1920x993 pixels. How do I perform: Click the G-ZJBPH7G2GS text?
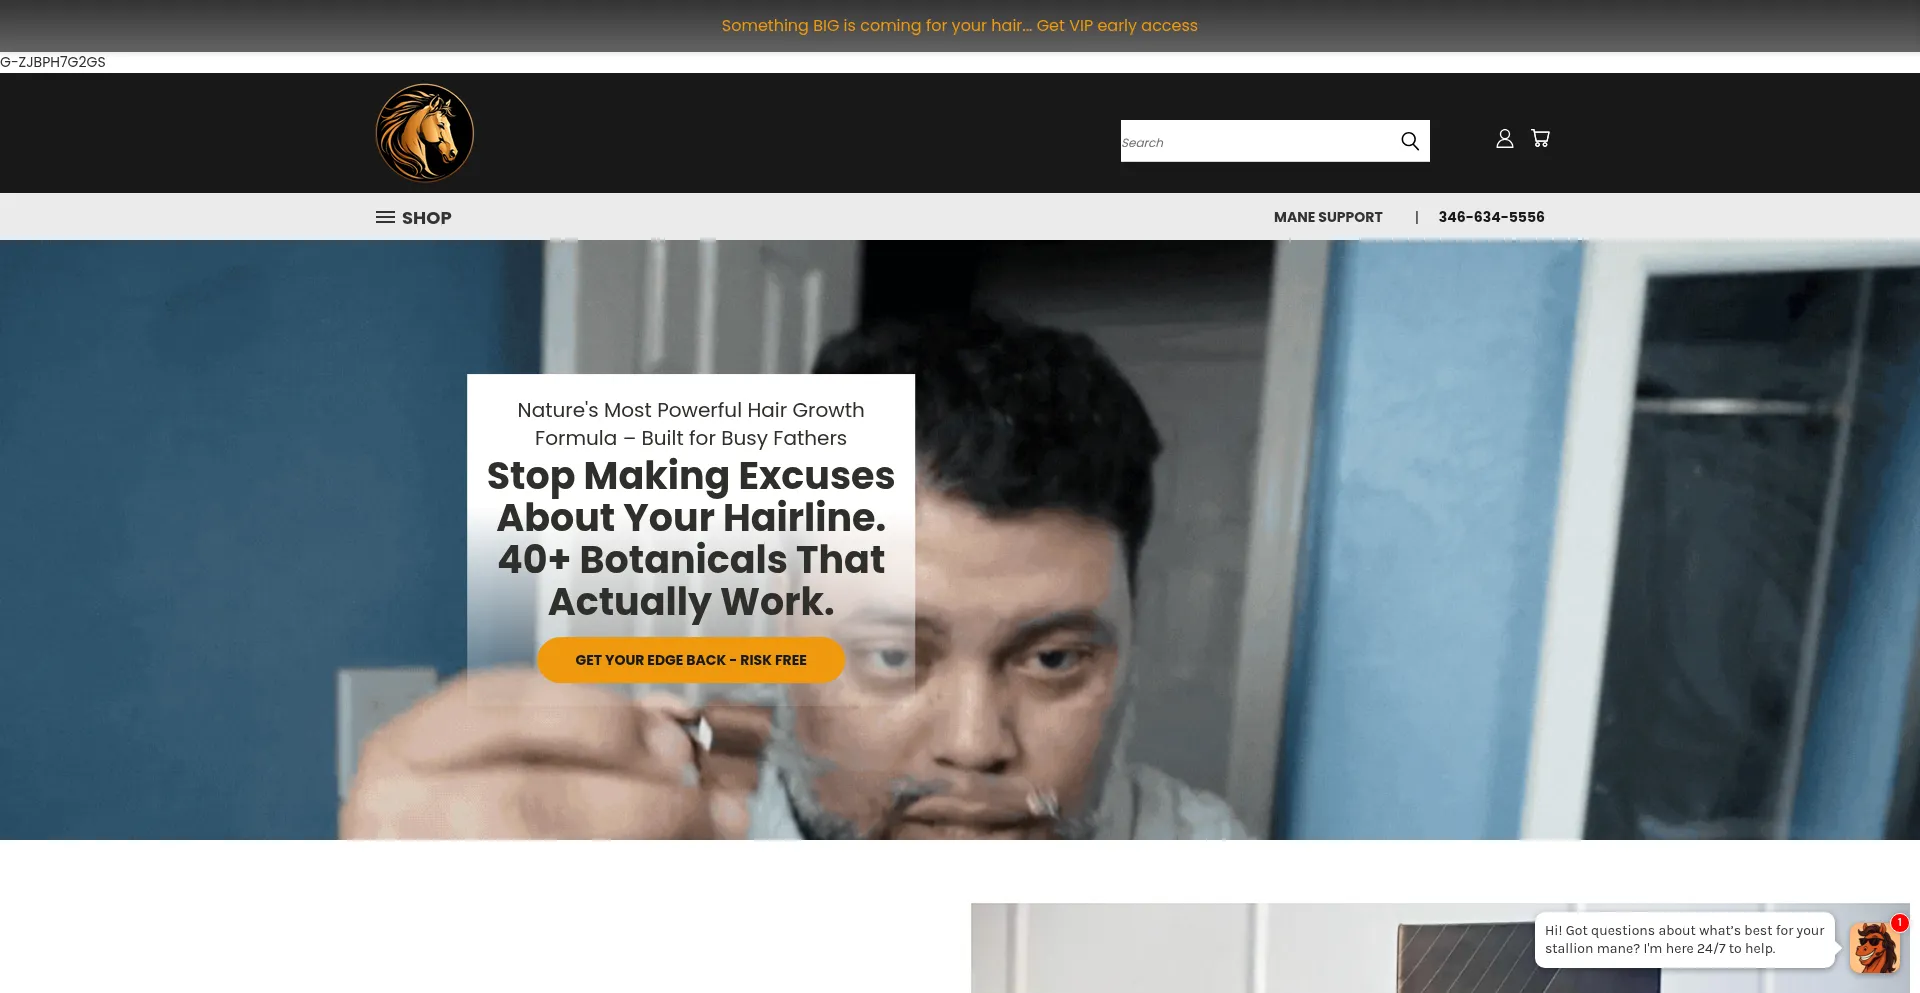[x=53, y=62]
